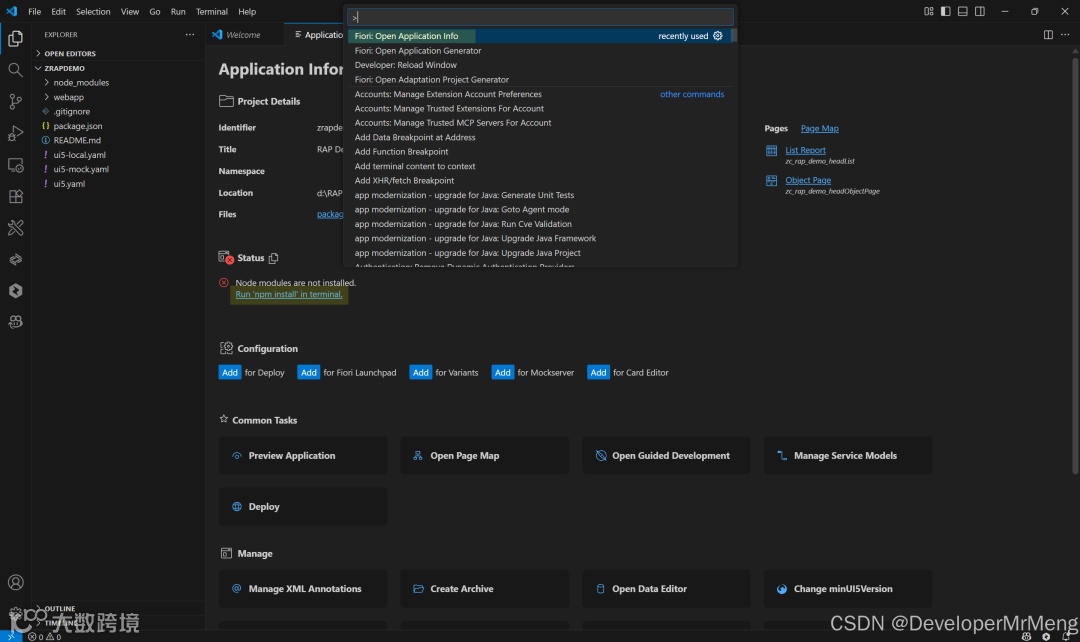The width and height of the screenshot is (1080, 642).
Task: Open the Object Page link
Action: click(x=808, y=180)
